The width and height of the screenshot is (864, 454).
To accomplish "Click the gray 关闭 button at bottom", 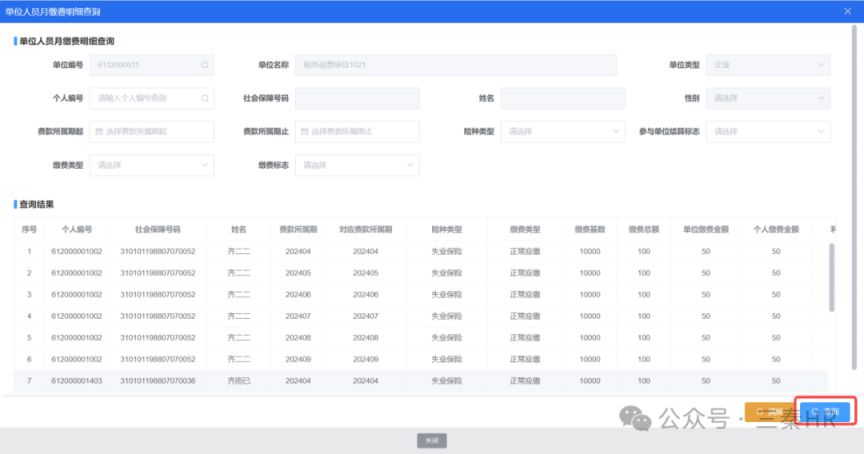I will [432, 440].
